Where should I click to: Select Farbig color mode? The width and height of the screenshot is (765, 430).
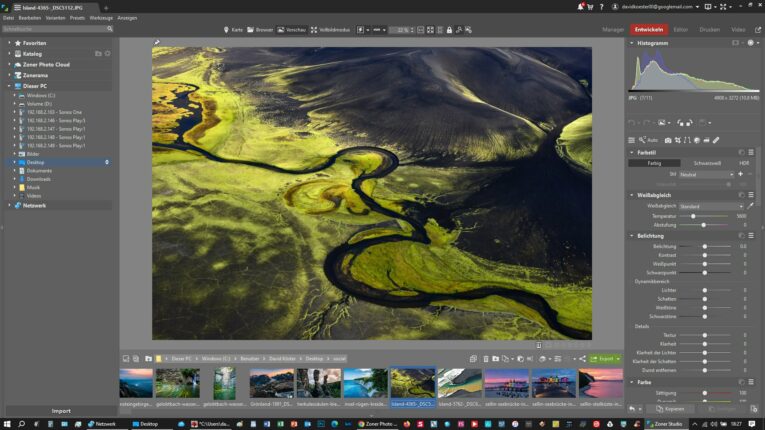point(654,163)
